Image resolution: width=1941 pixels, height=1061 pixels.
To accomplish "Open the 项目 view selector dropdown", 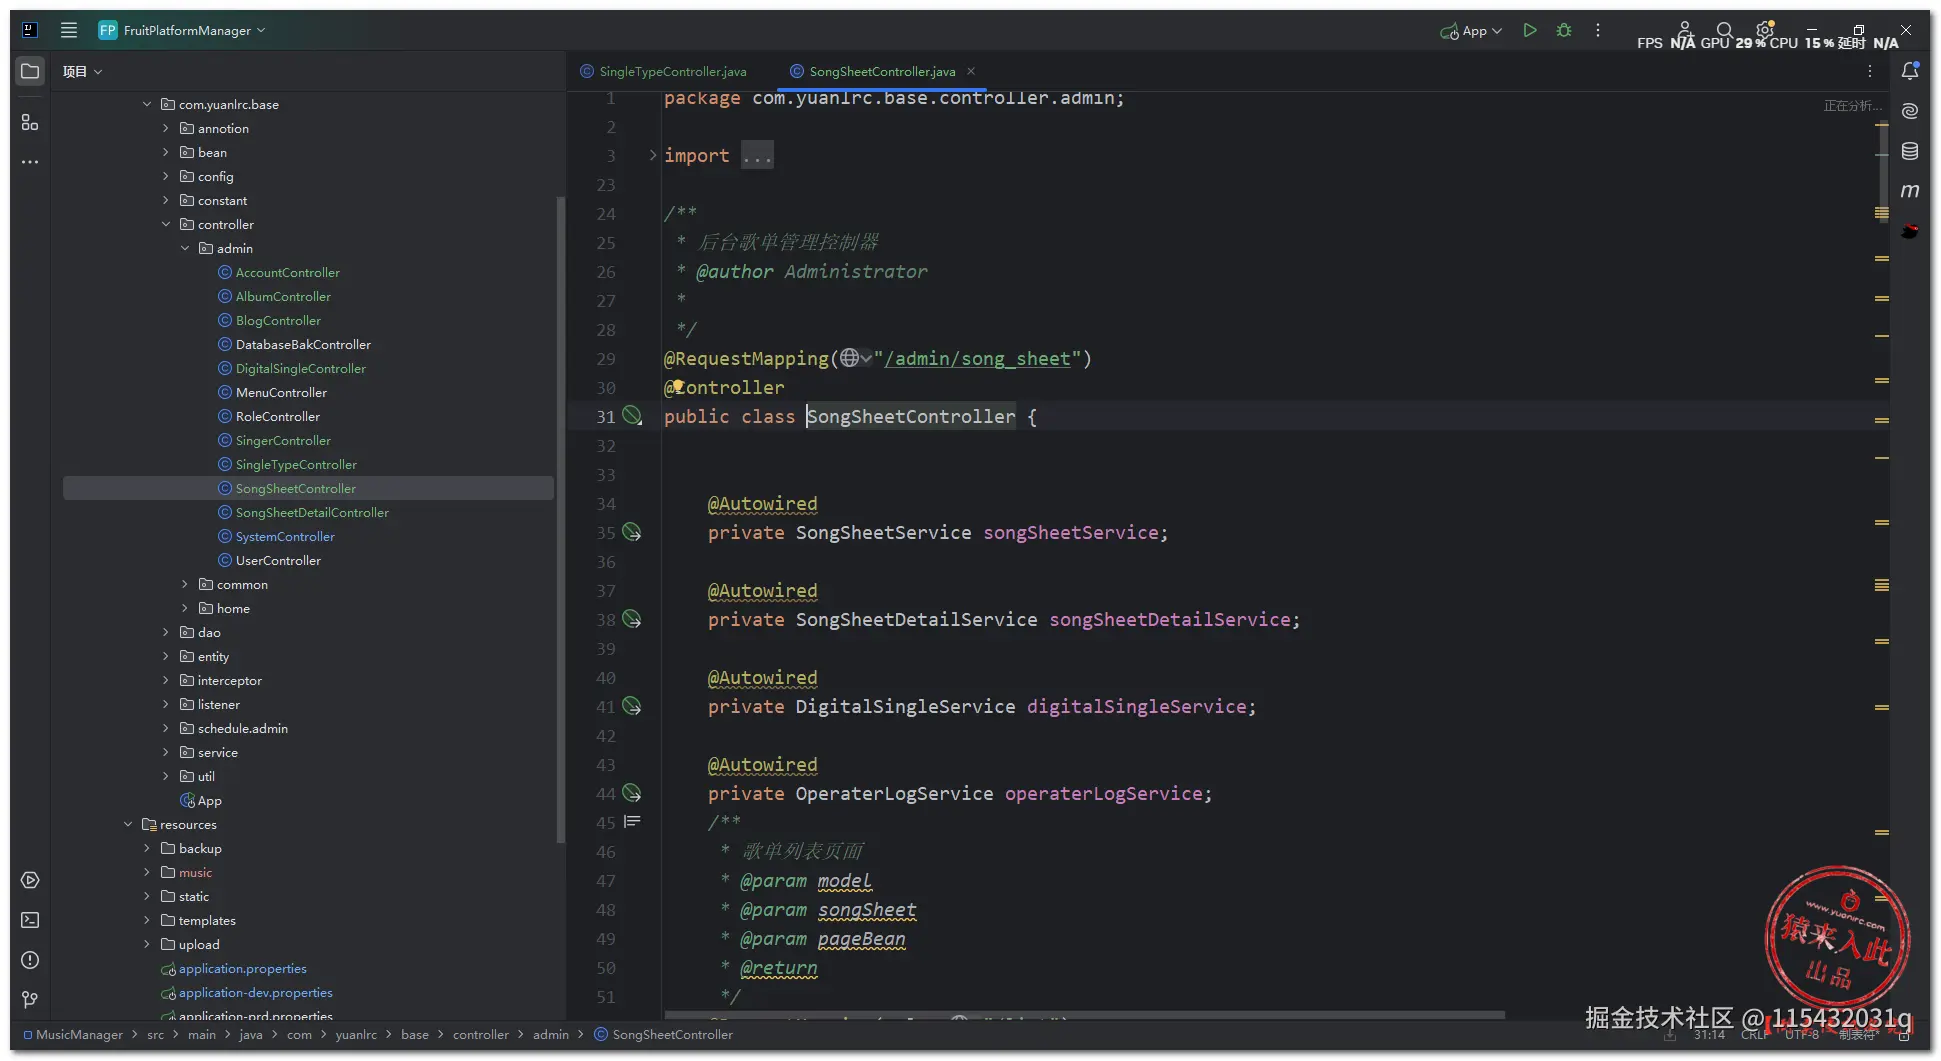I will tap(82, 71).
